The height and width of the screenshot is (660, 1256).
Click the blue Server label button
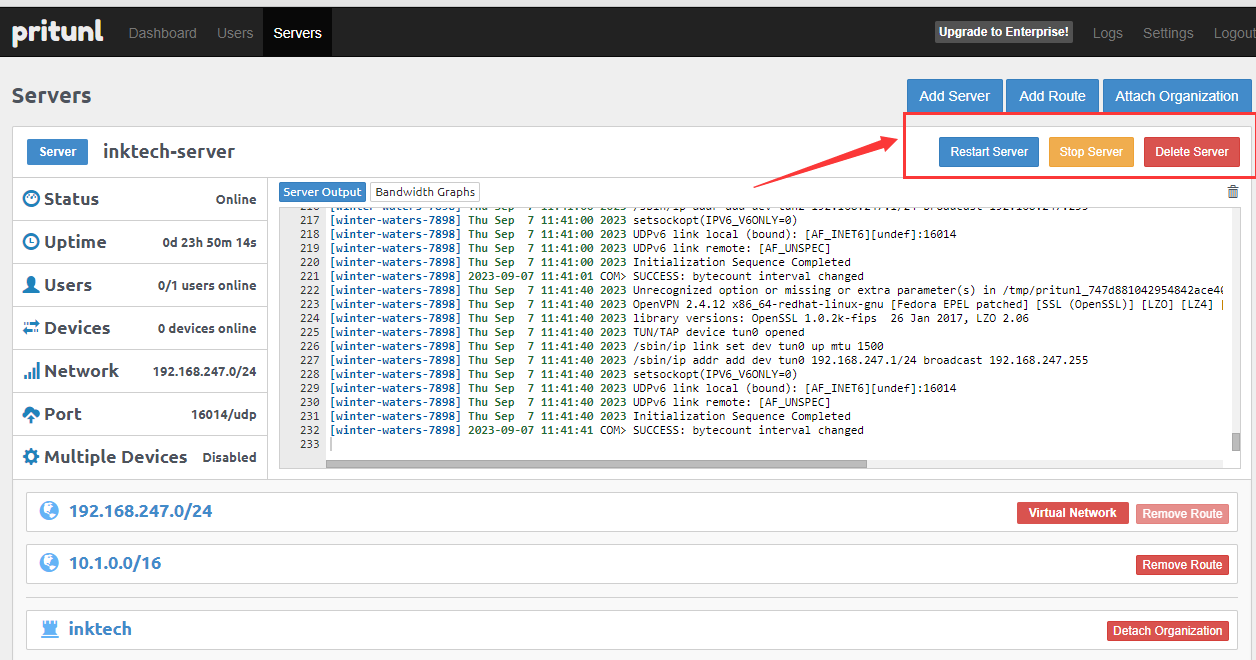click(57, 152)
